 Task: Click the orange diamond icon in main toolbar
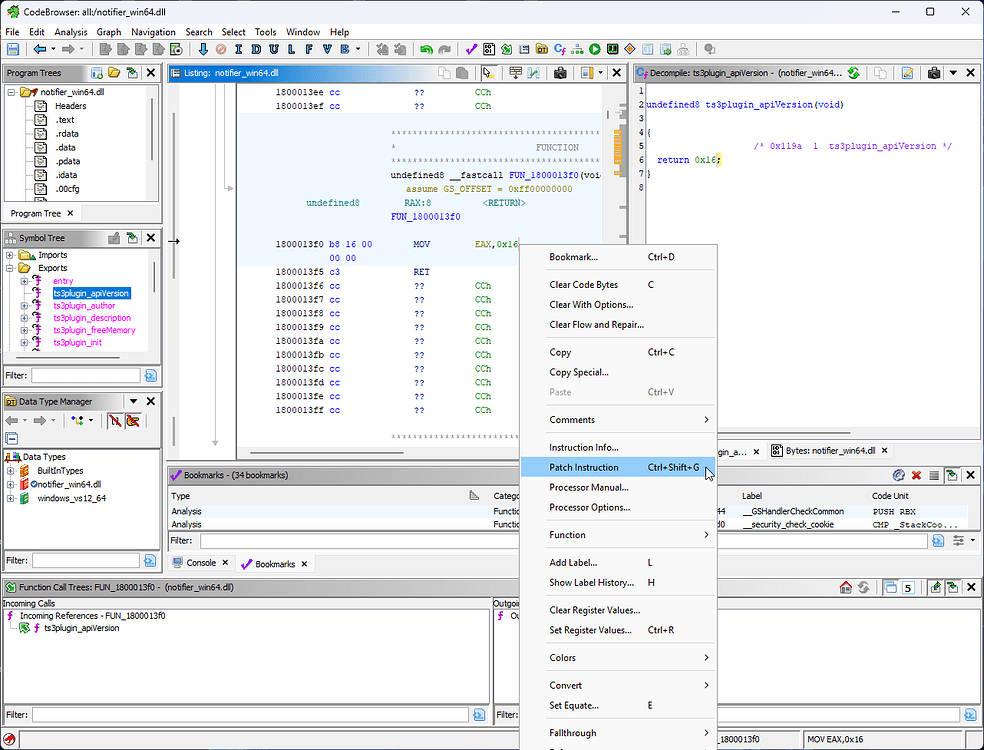click(630, 49)
